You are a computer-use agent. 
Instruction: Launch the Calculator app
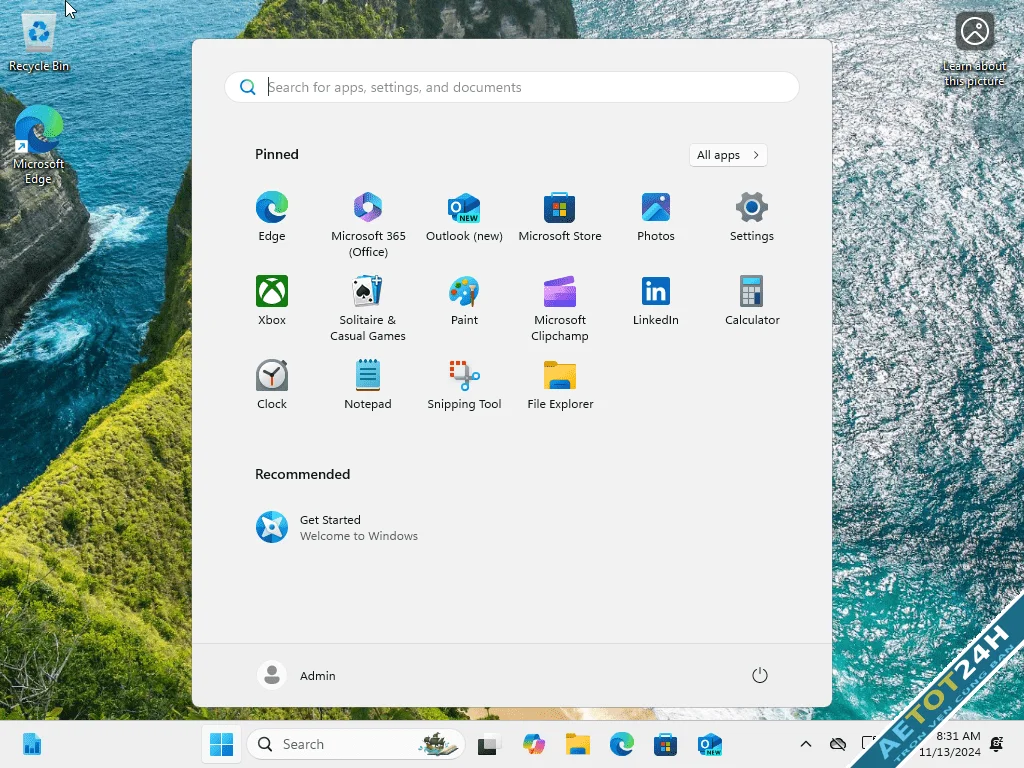coord(751,298)
